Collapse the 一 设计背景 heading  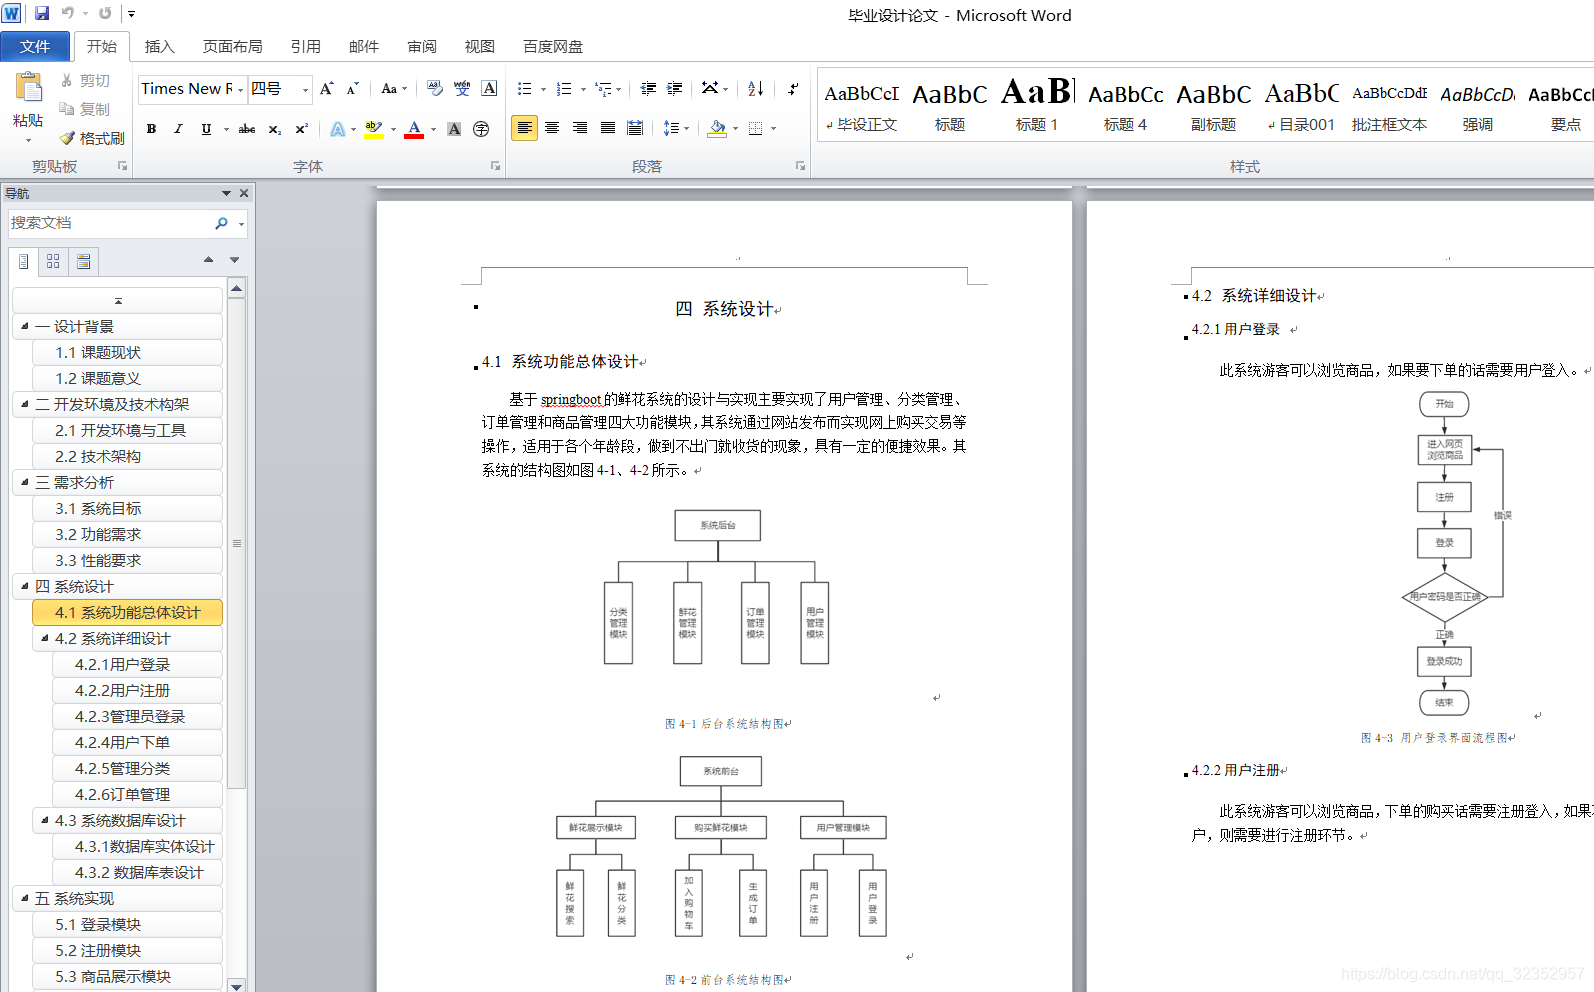click(x=25, y=326)
